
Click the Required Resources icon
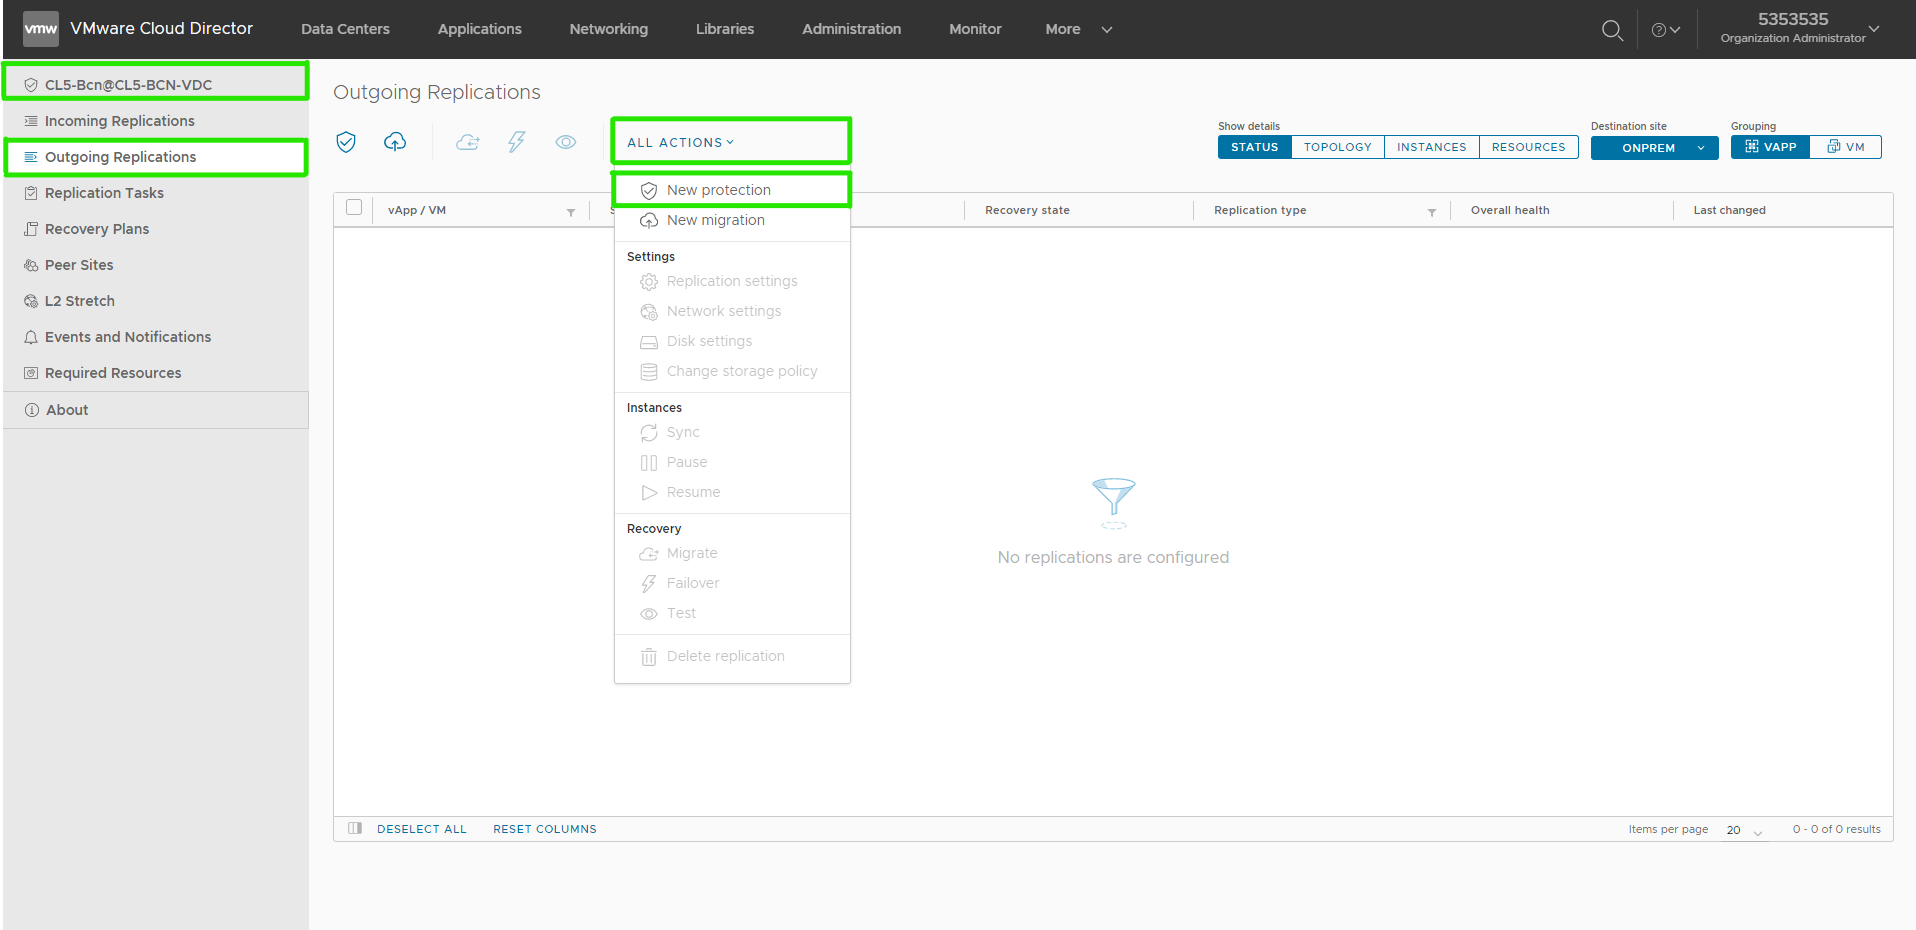coord(31,373)
